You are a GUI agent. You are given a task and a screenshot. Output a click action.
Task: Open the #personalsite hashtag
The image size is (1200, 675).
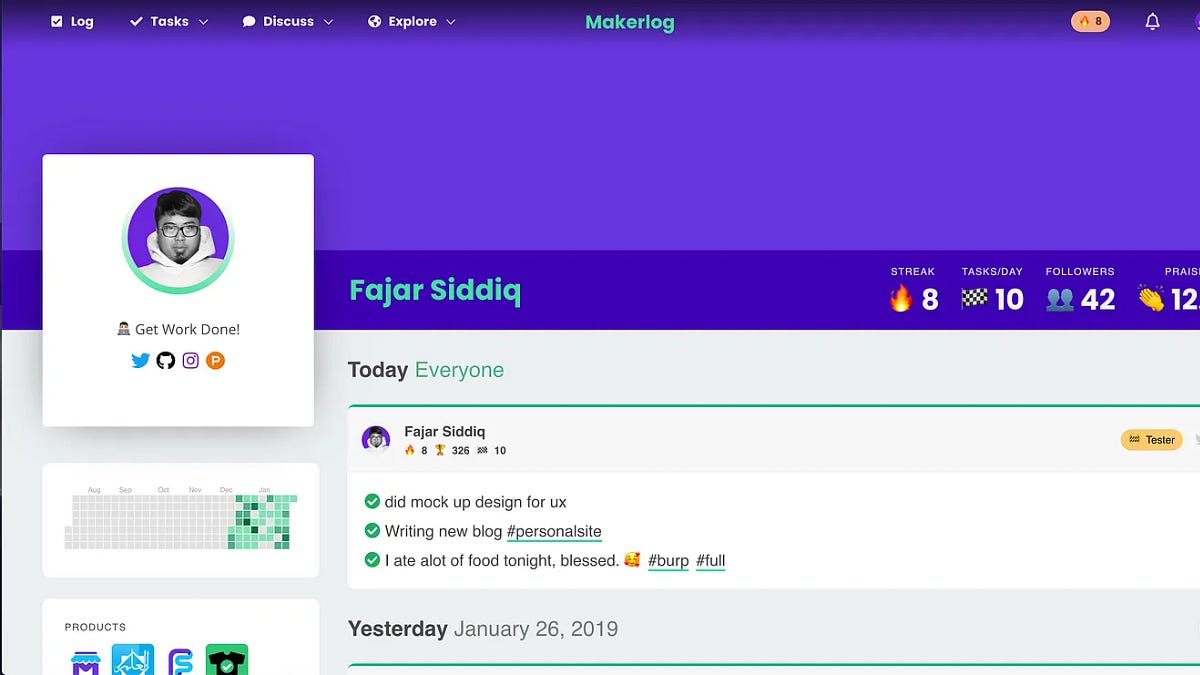click(554, 531)
